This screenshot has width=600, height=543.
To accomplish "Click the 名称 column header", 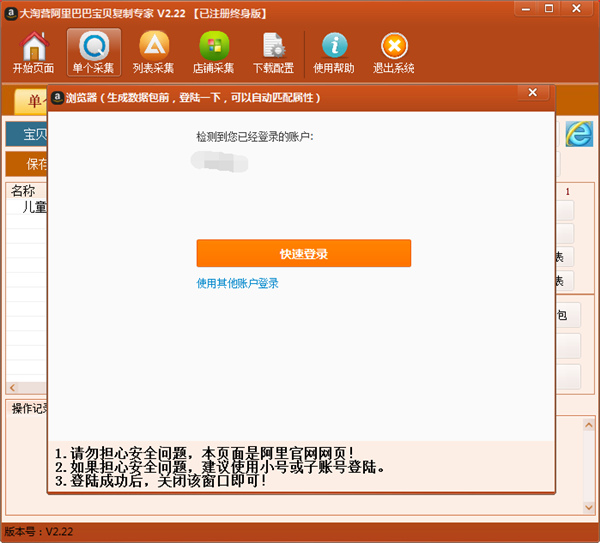I will tap(24, 191).
